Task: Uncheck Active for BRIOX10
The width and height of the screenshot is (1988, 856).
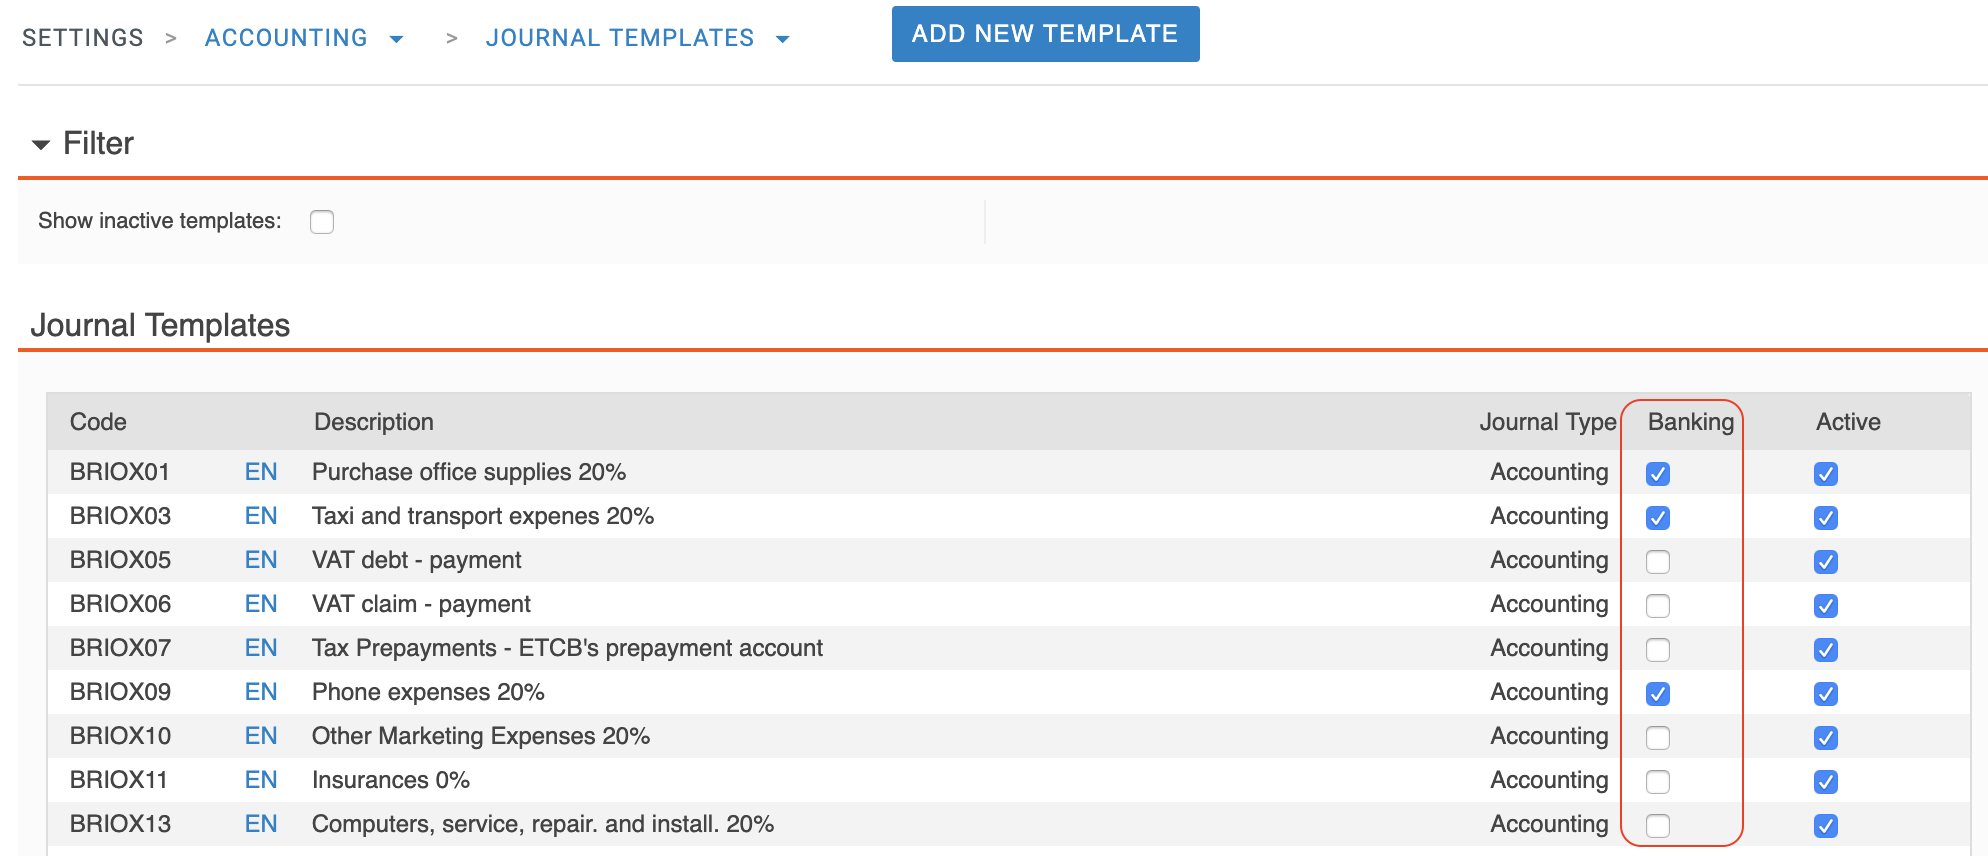Action: click(1826, 738)
